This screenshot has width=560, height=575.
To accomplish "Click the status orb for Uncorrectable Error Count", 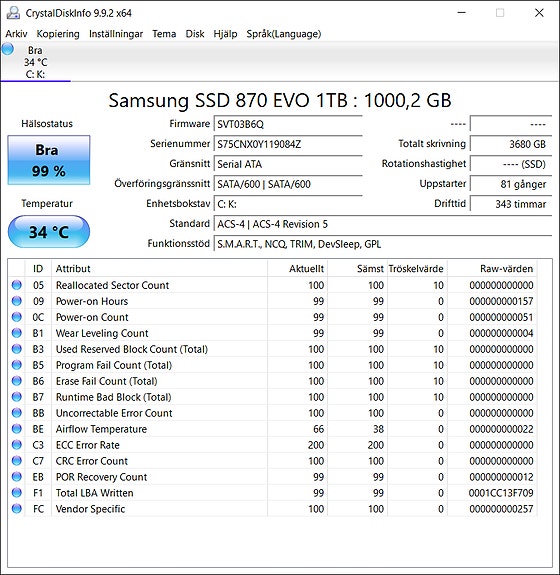I will (17, 413).
